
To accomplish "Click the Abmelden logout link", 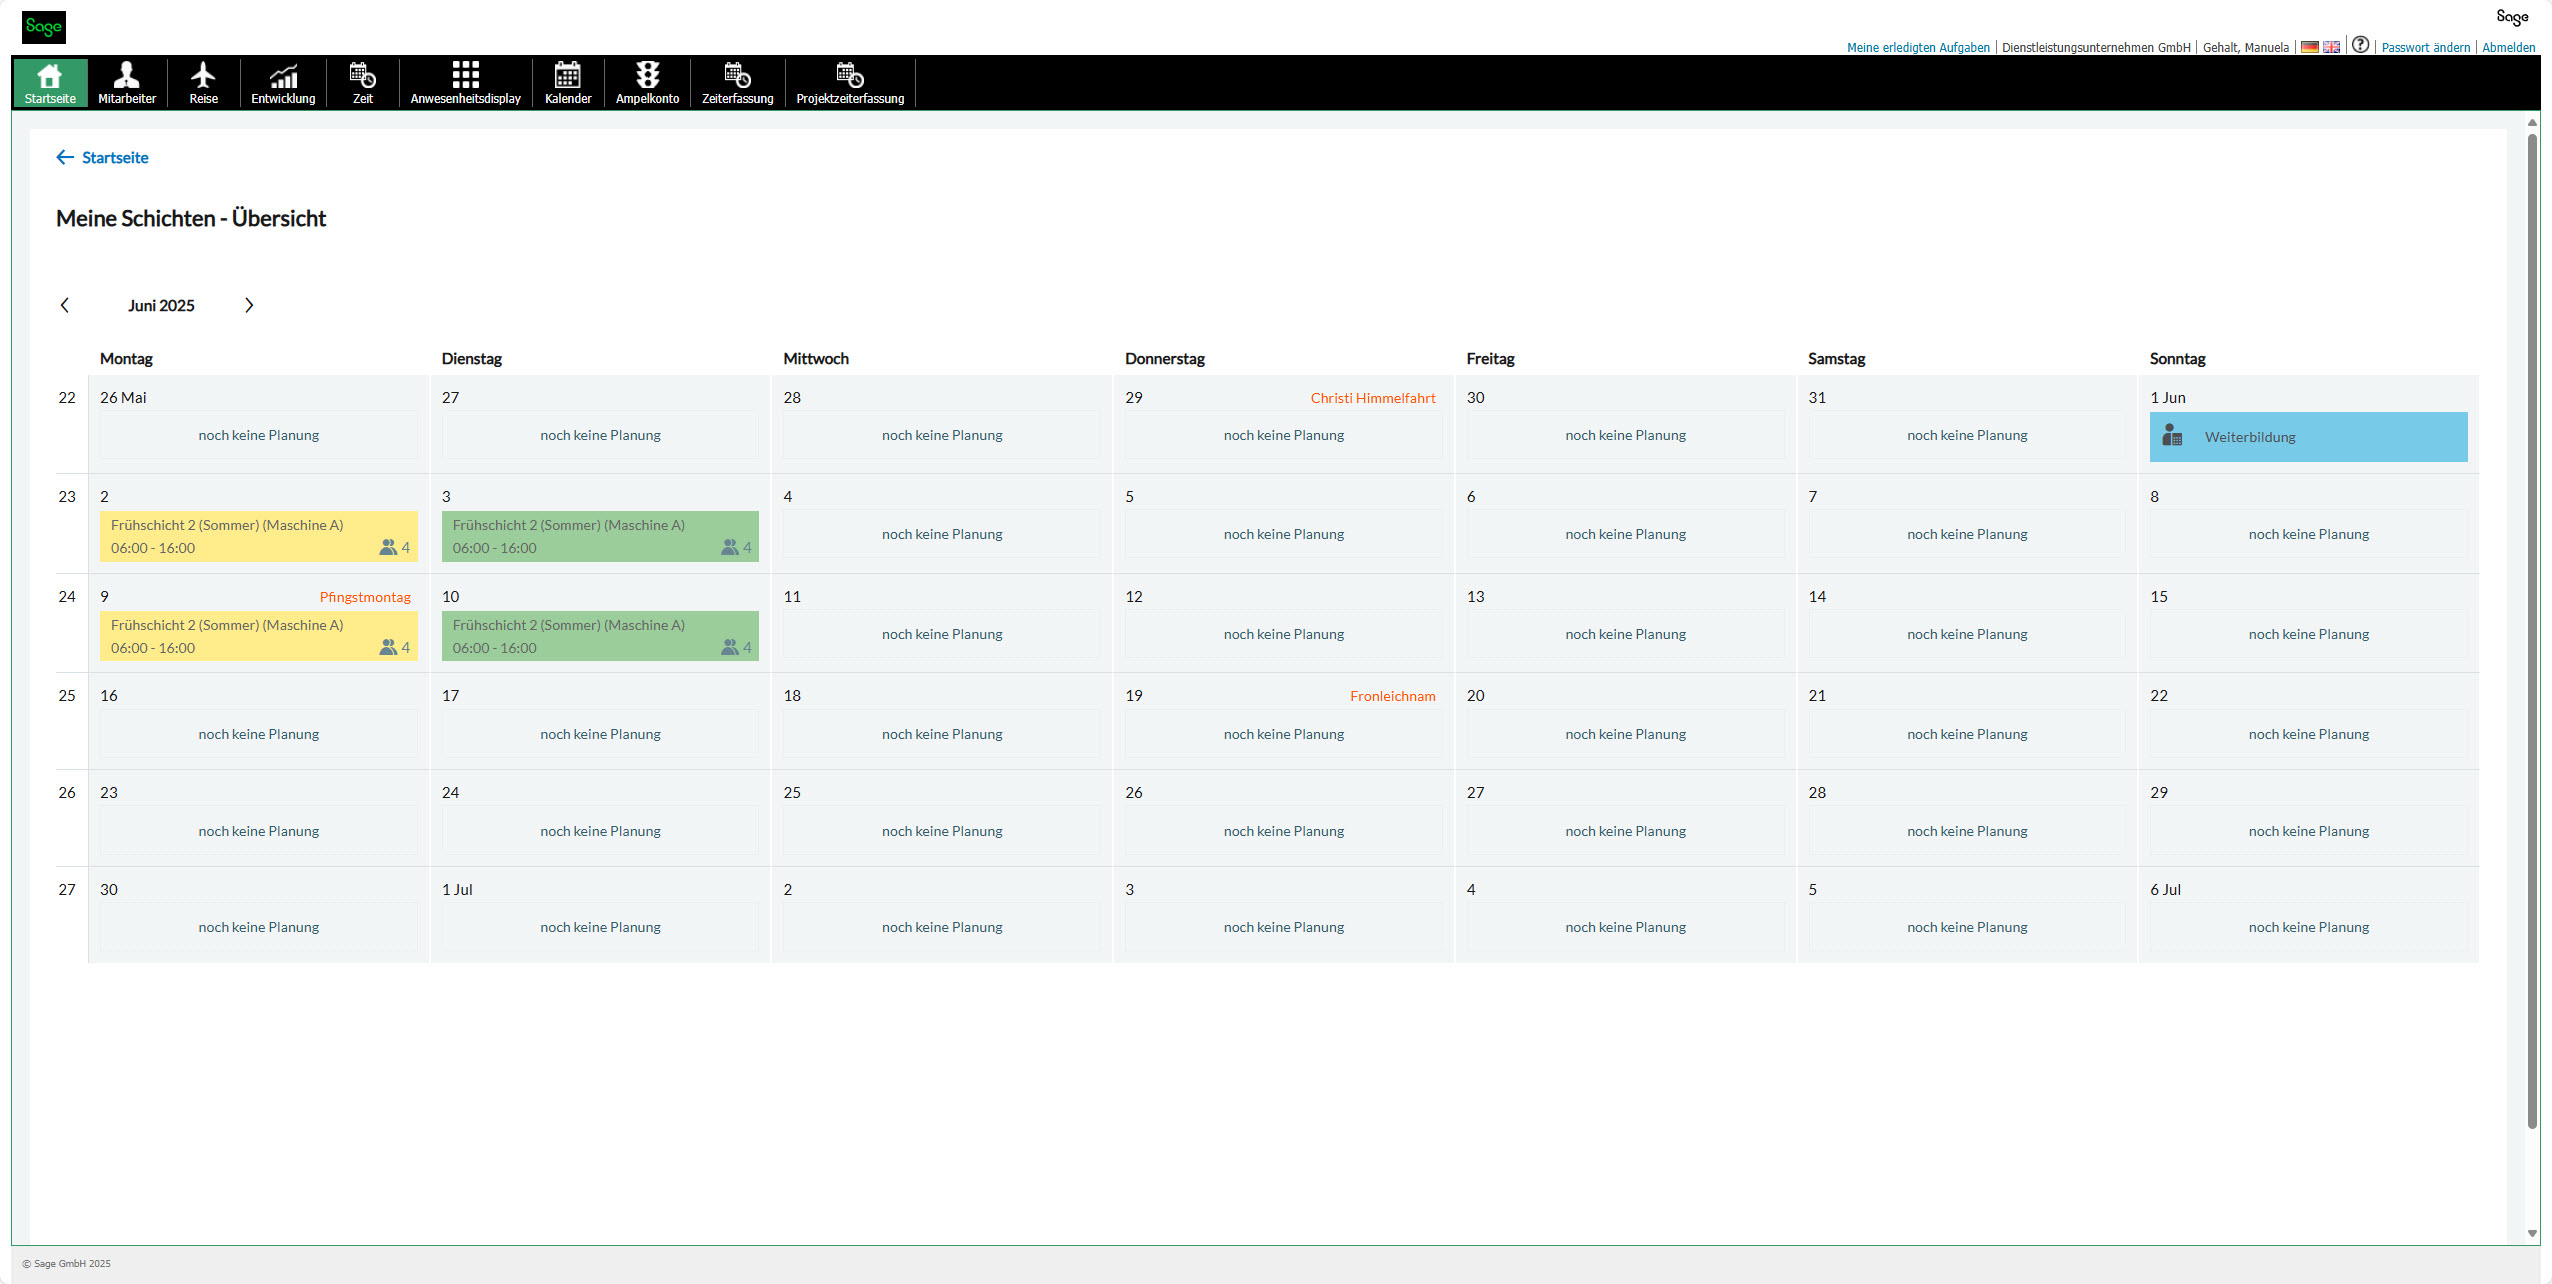I will pos(2508,47).
